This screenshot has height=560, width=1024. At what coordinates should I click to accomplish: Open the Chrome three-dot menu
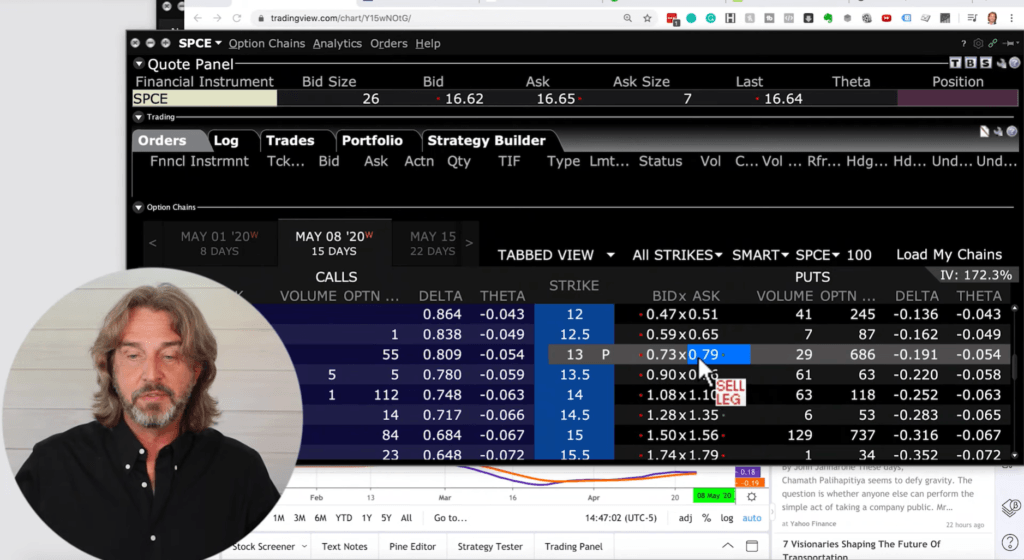[x=1012, y=18]
